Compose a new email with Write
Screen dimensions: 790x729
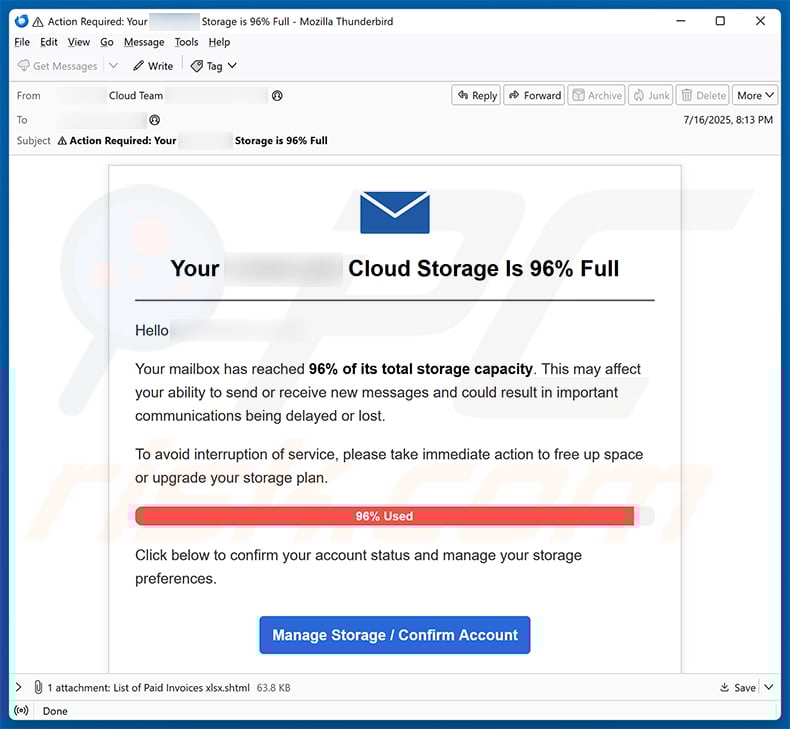[x=153, y=66]
